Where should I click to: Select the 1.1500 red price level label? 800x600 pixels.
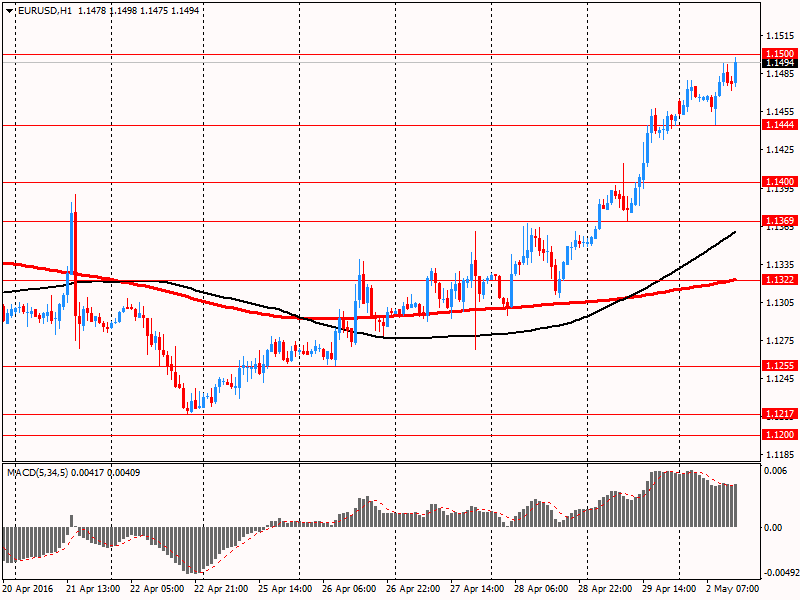pyautogui.click(x=779, y=54)
